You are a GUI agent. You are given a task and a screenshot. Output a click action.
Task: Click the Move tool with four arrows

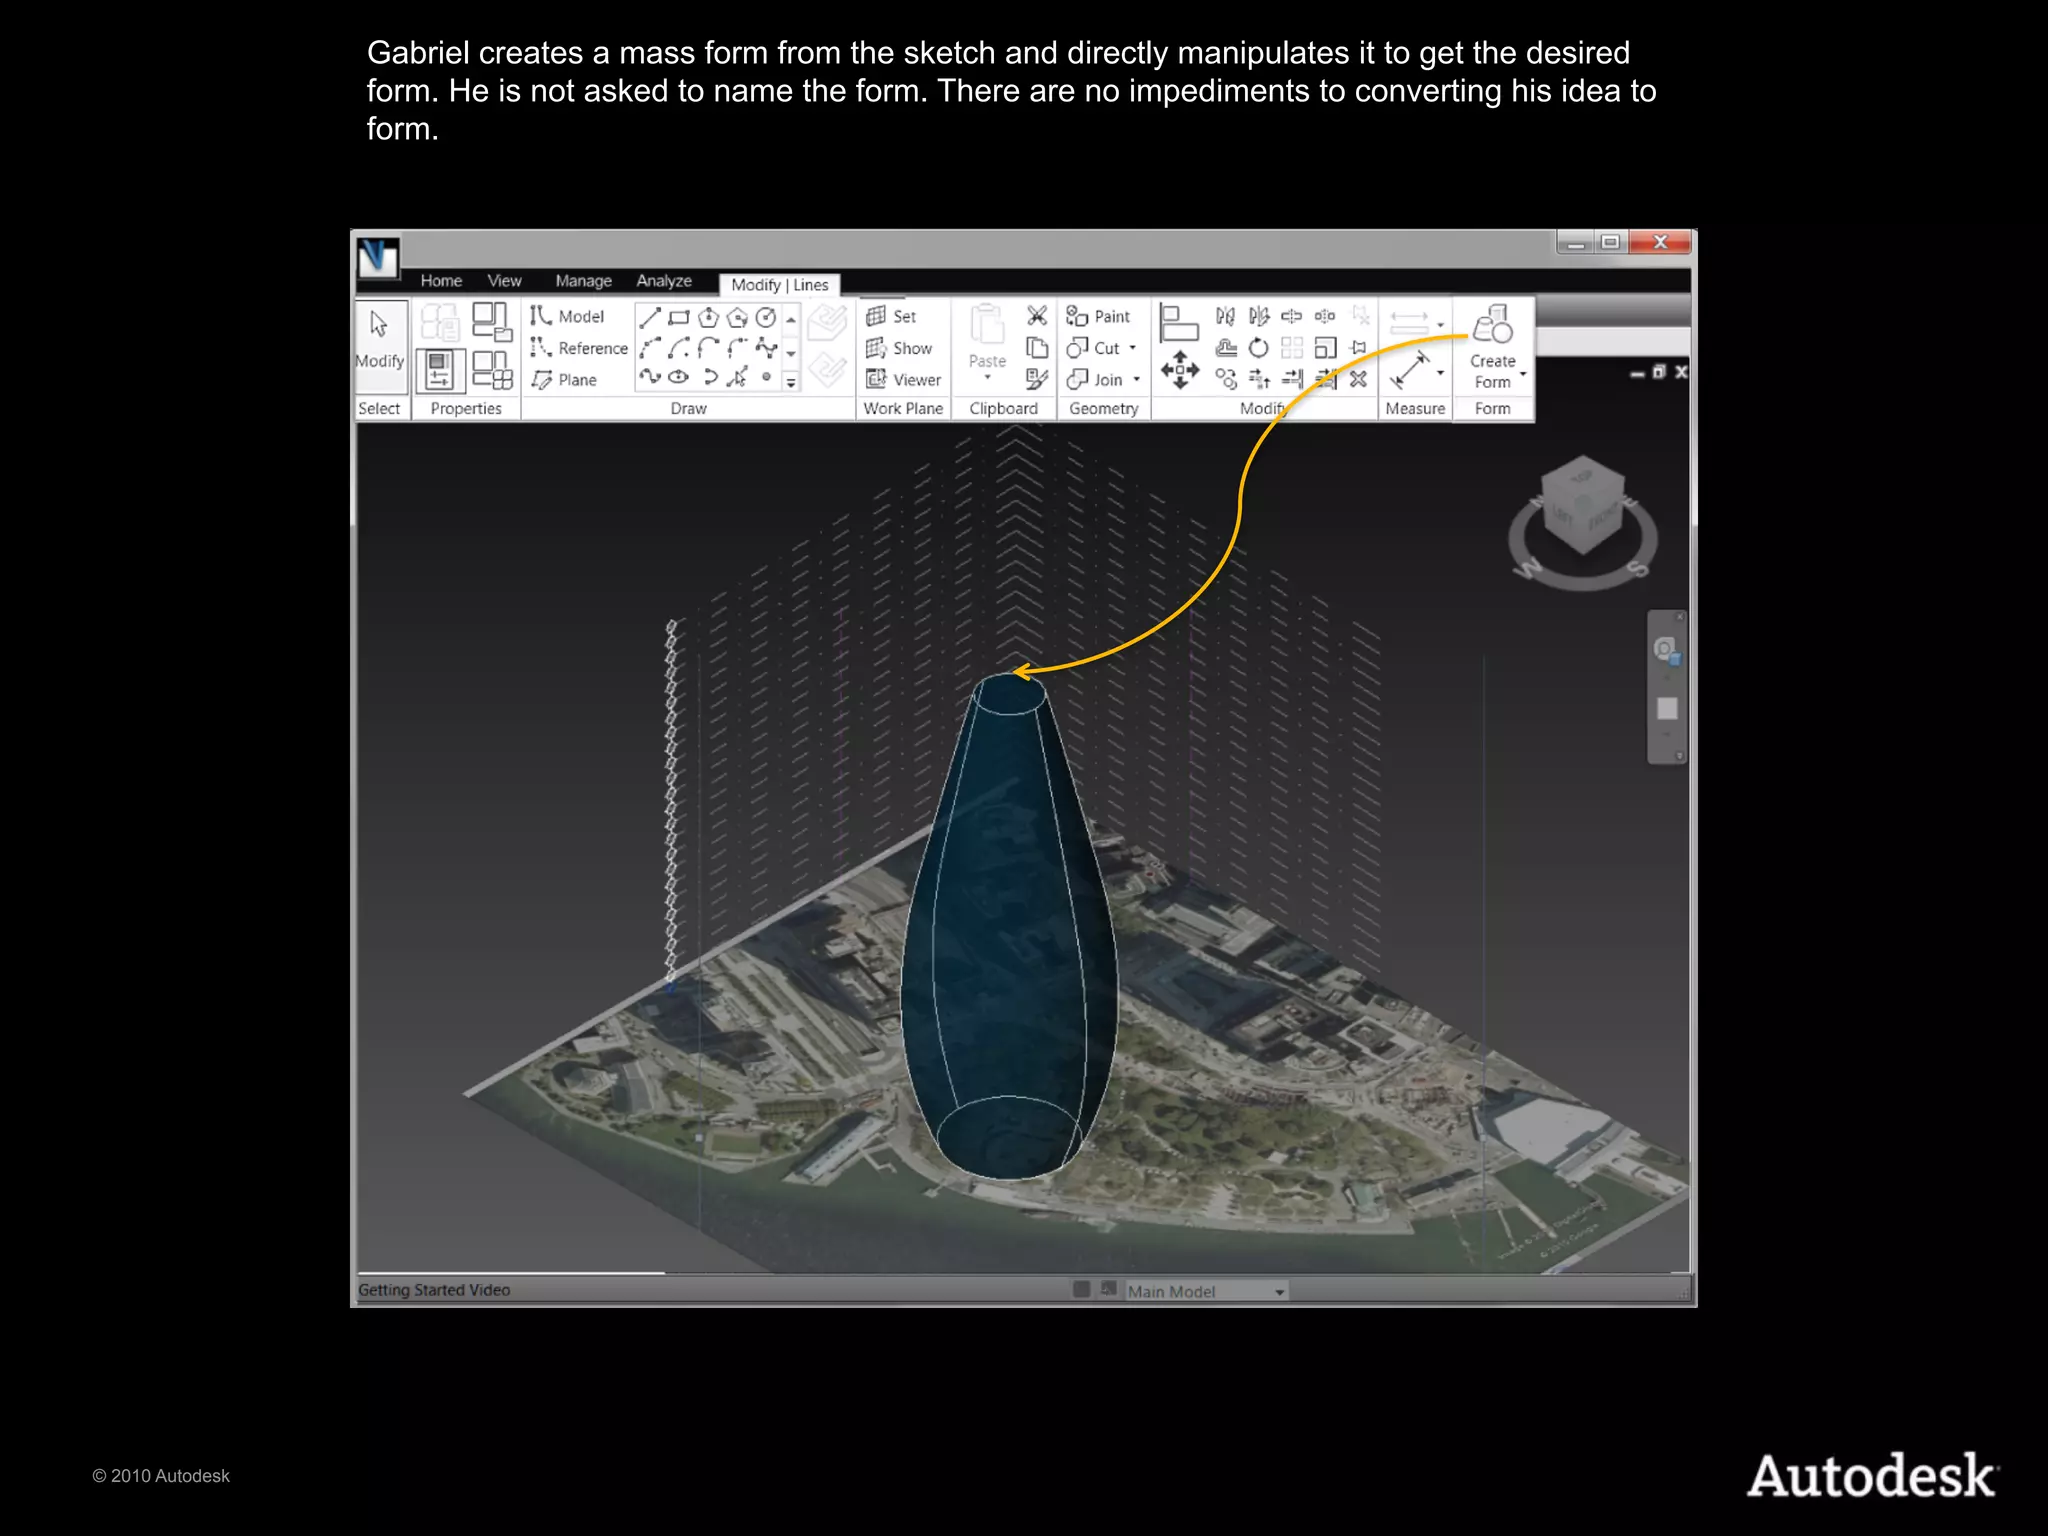[1180, 370]
